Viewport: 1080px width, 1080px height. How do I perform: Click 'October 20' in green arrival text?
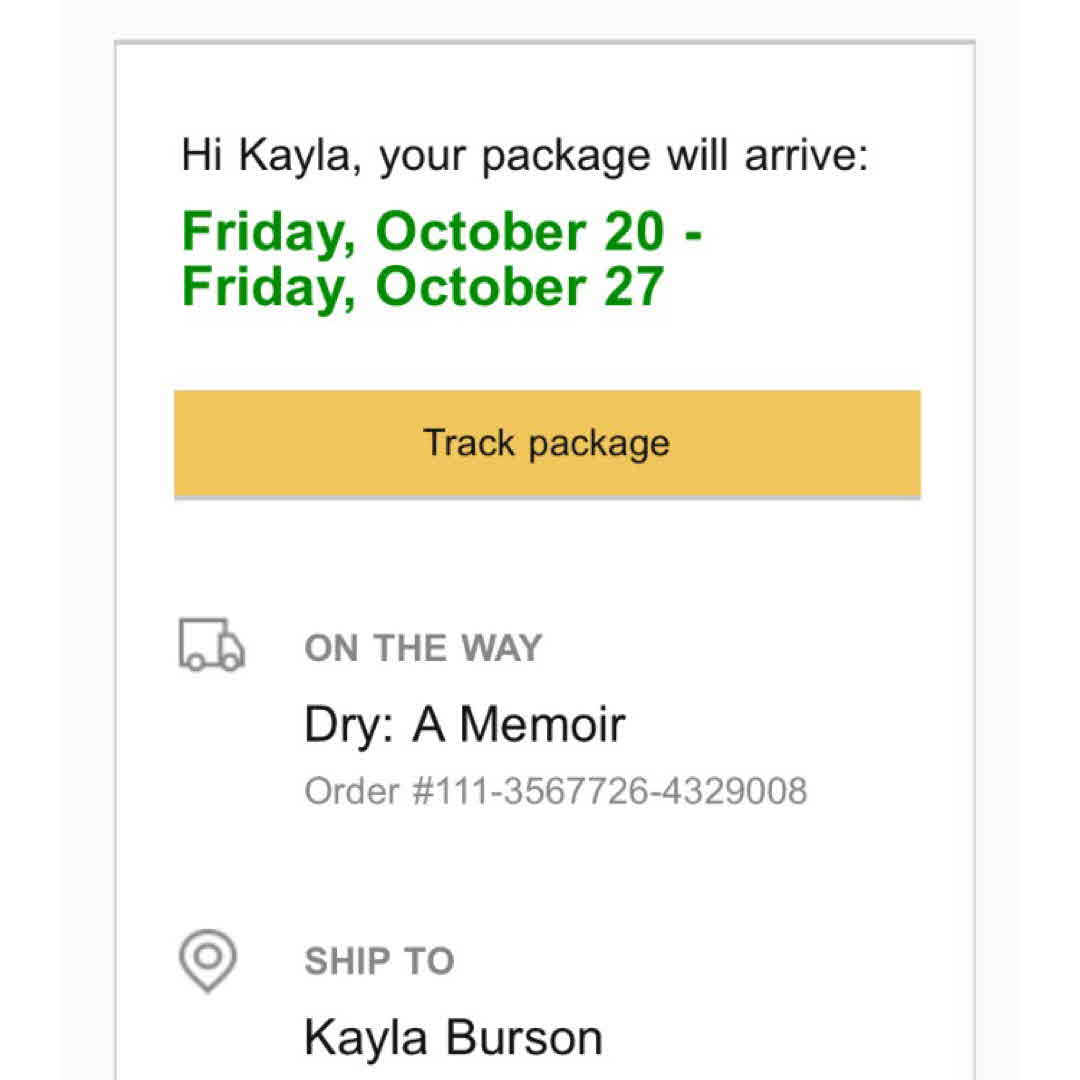pos(519,232)
